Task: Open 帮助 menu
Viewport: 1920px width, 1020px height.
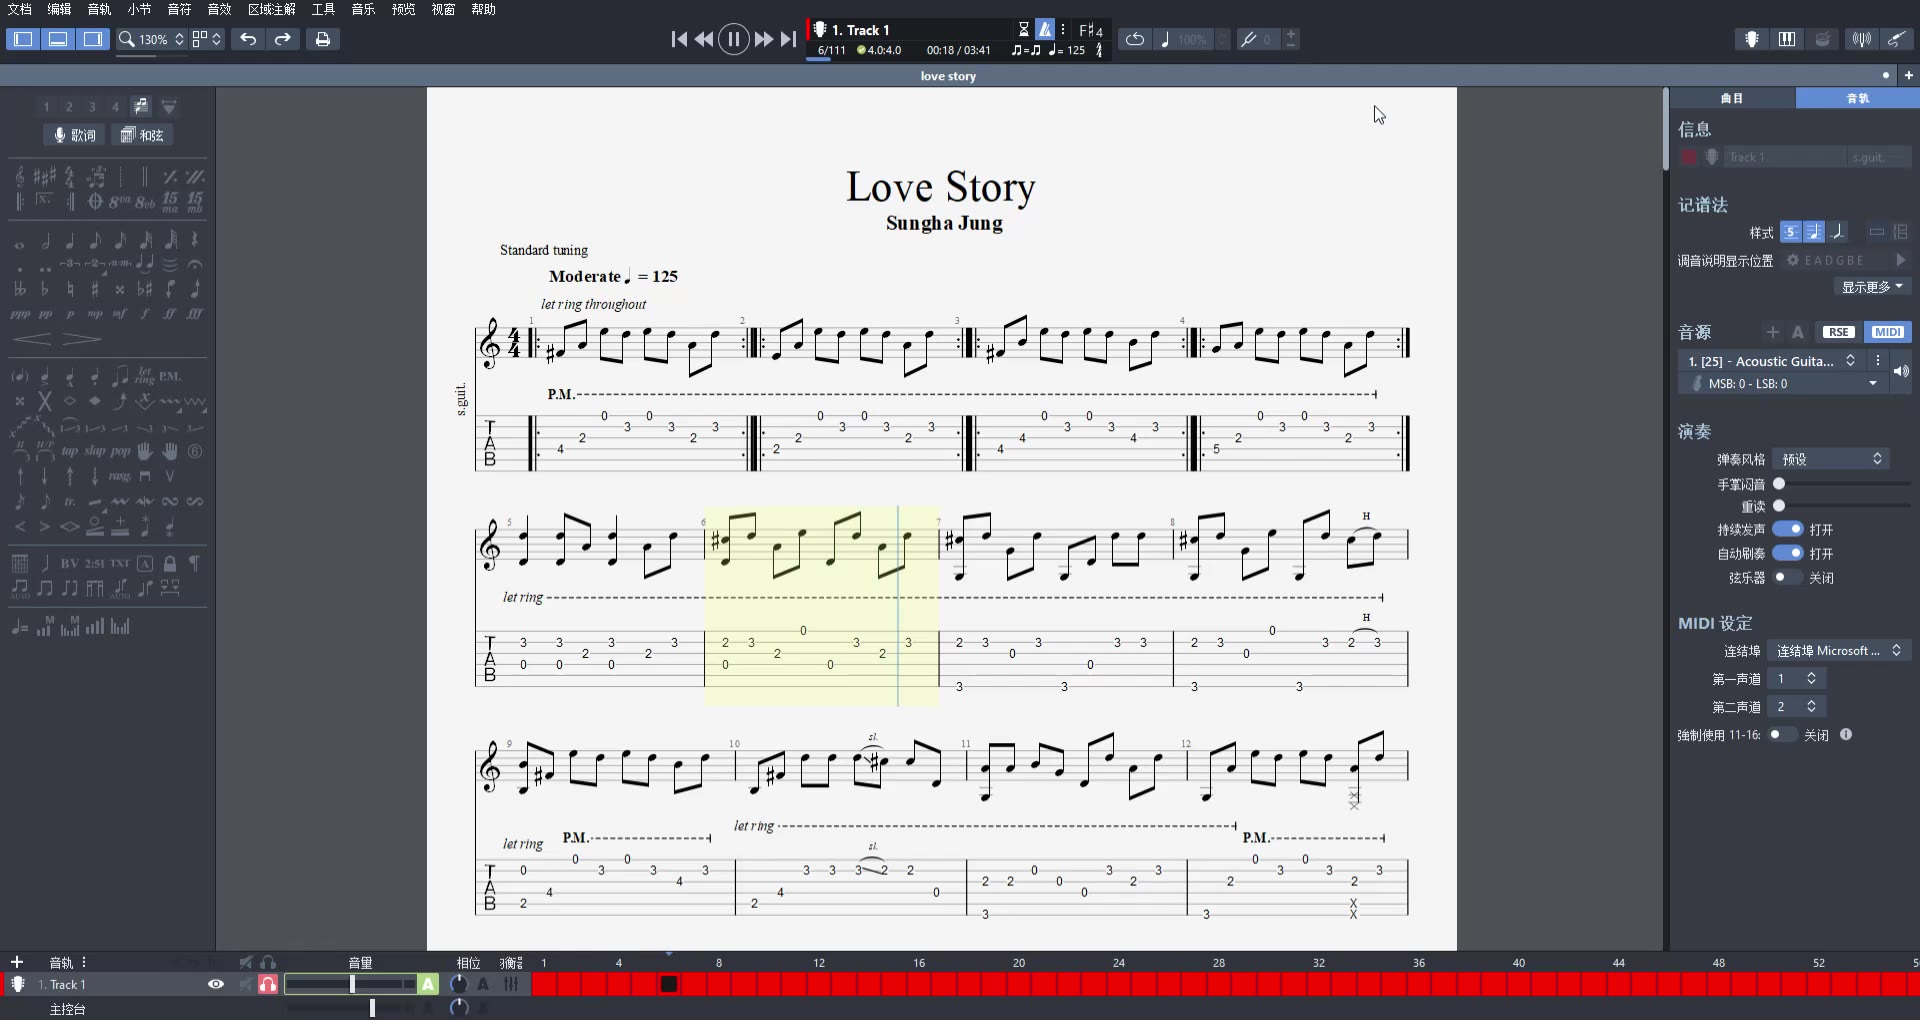Action: (x=483, y=9)
